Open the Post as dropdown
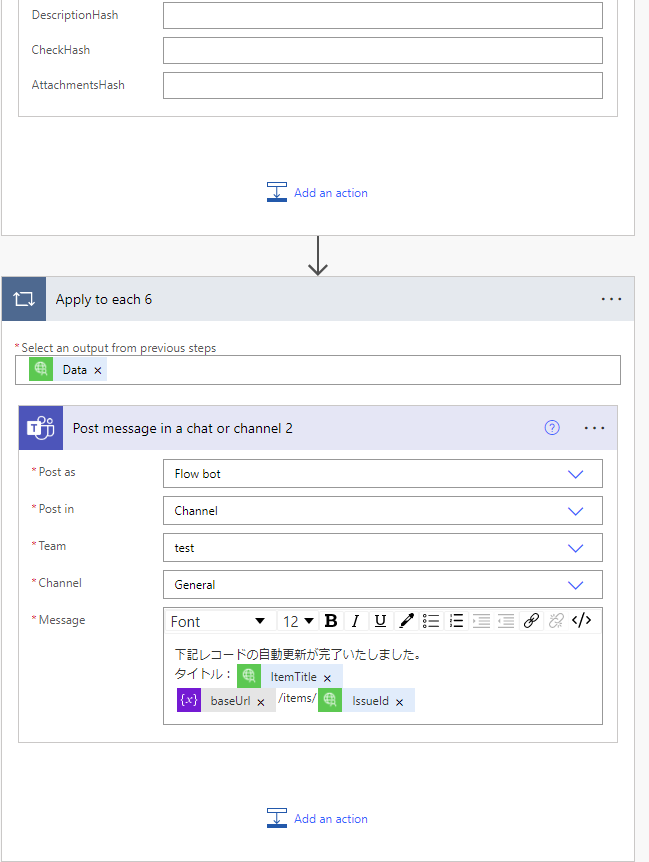This screenshot has width=649, height=862. [x=382, y=474]
